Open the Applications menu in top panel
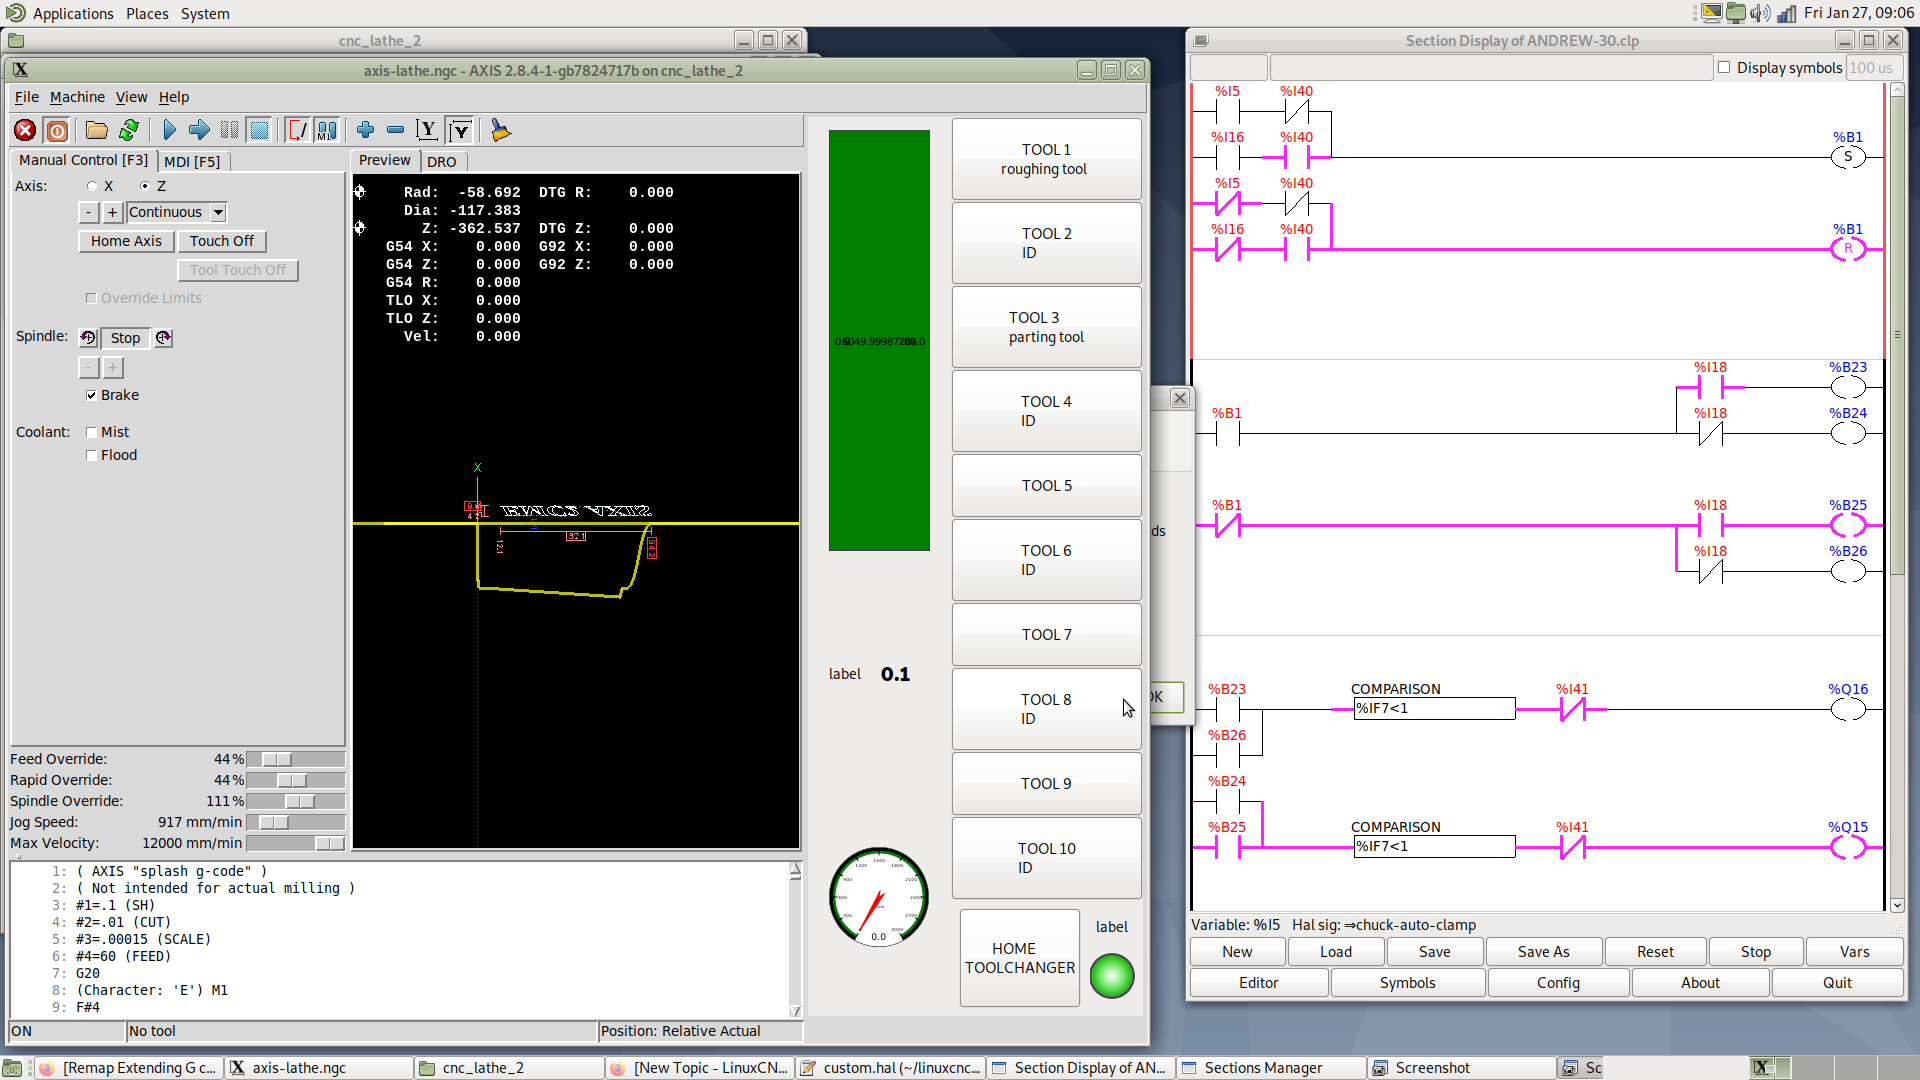 pyautogui.click(x=73, y=13)
